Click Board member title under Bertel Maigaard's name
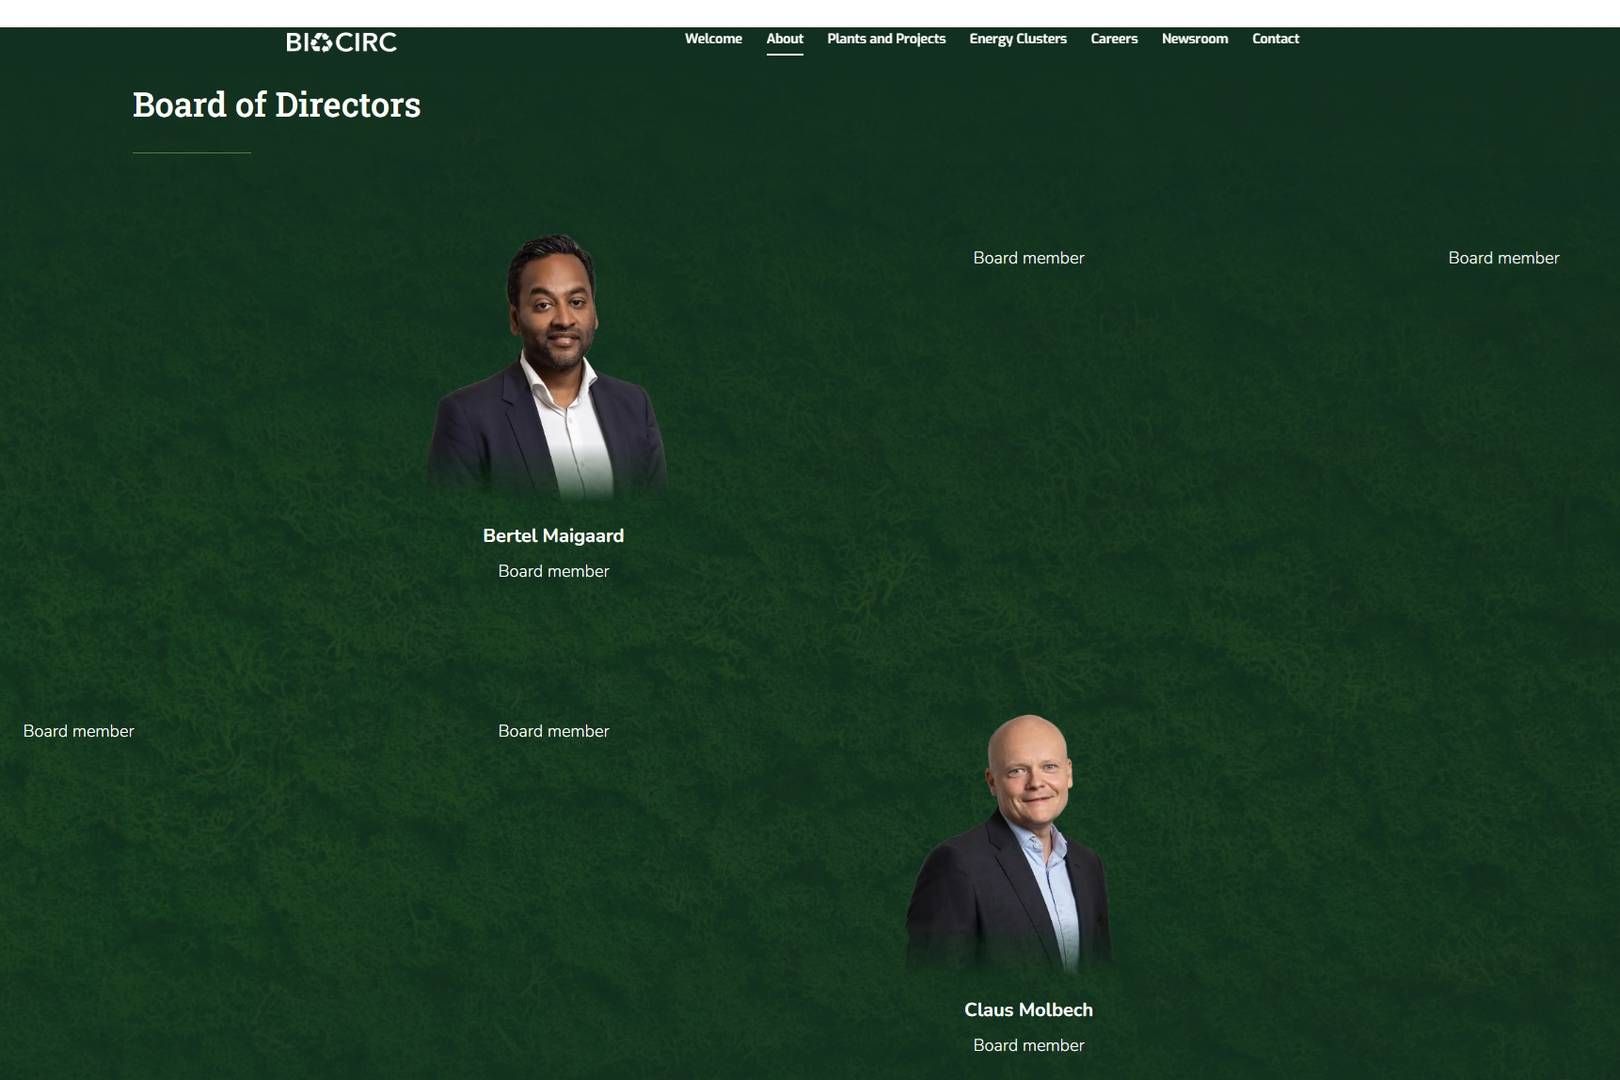 click(x=553, y=571)
